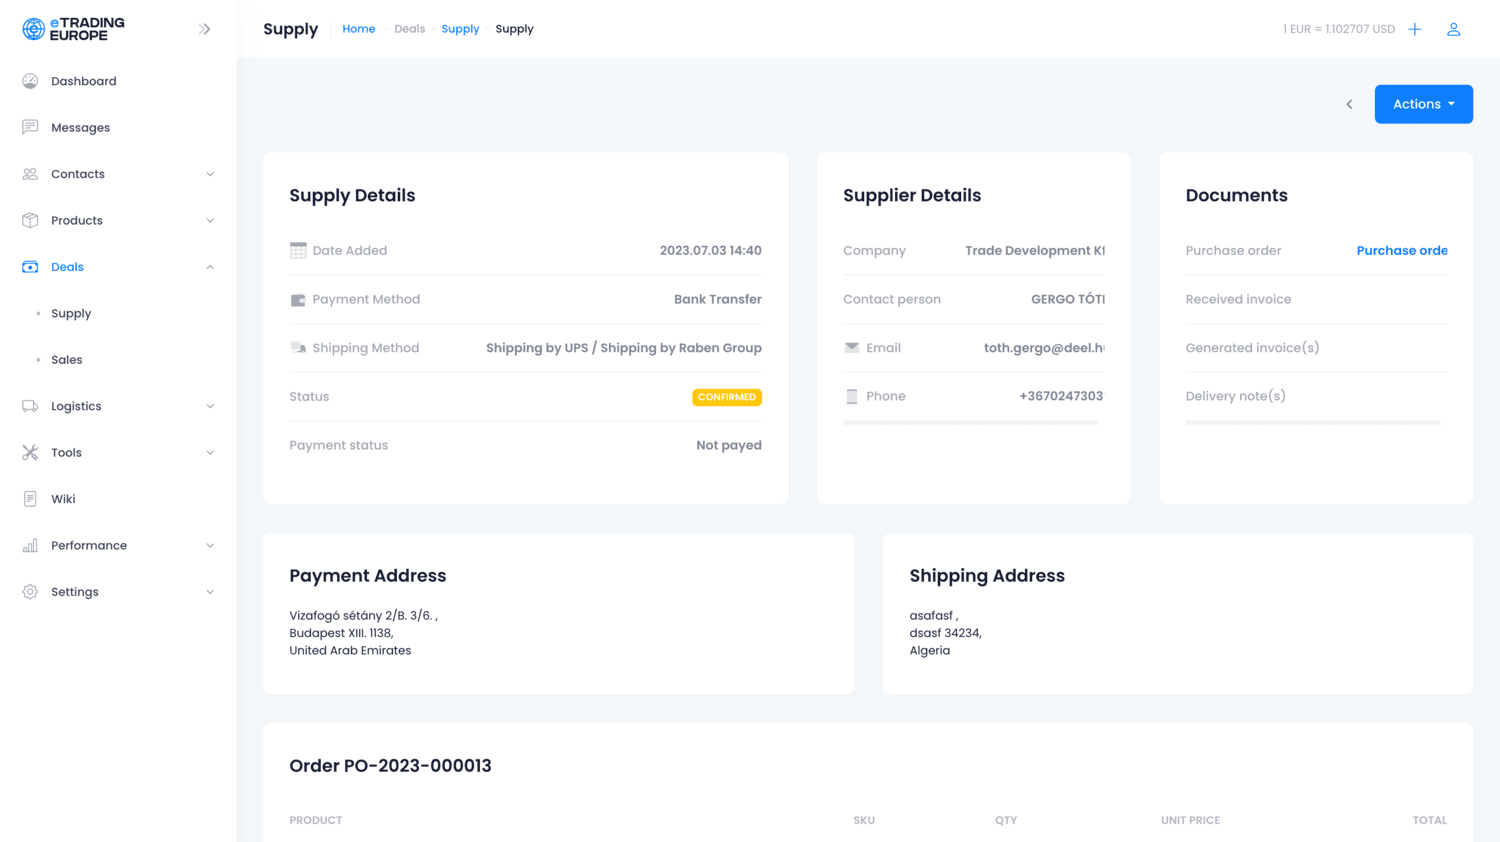
Task: Collapse the sidebar with double-chevron icon
Action: pyautogui.click(x=204, y=29)
